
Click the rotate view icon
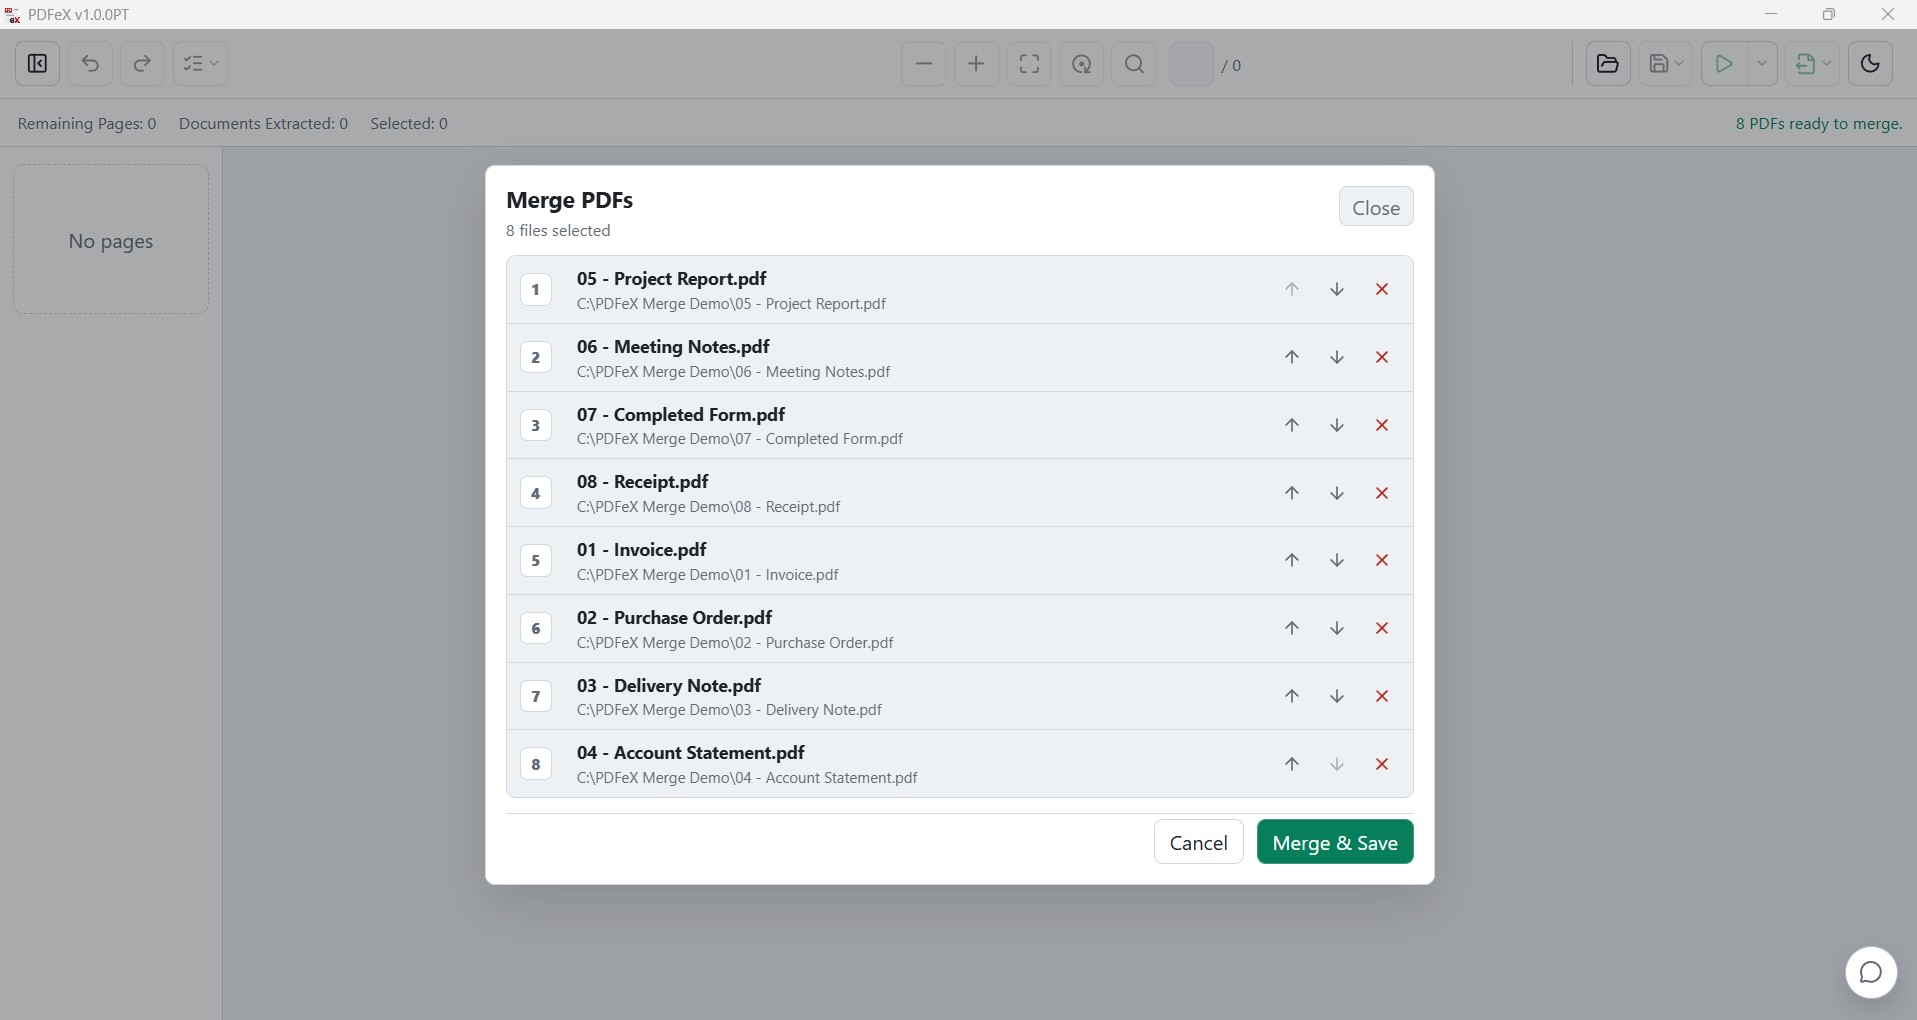pyautogui.click(x=1082, y=65)
